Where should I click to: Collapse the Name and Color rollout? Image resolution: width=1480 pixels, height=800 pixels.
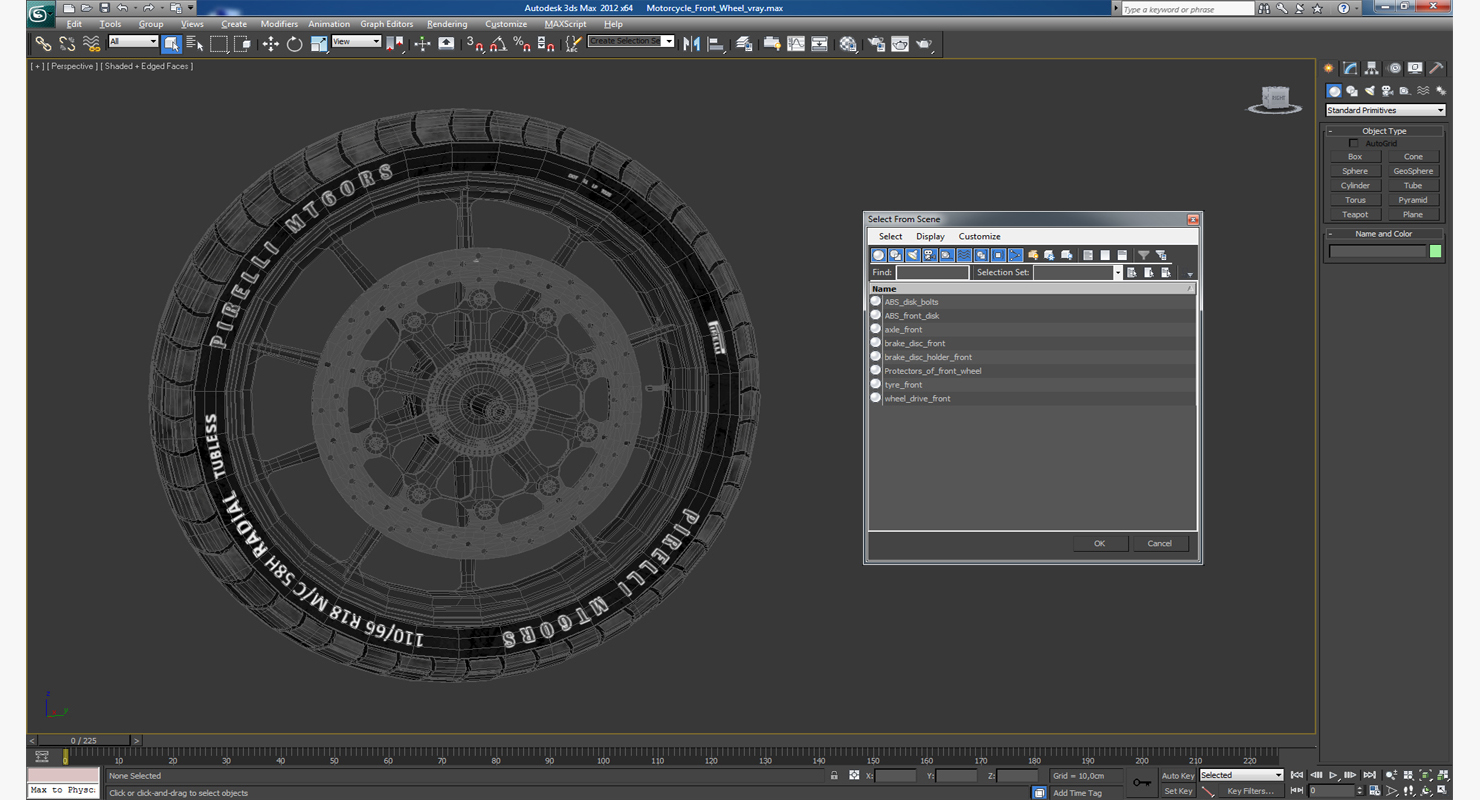(1385, 234)
